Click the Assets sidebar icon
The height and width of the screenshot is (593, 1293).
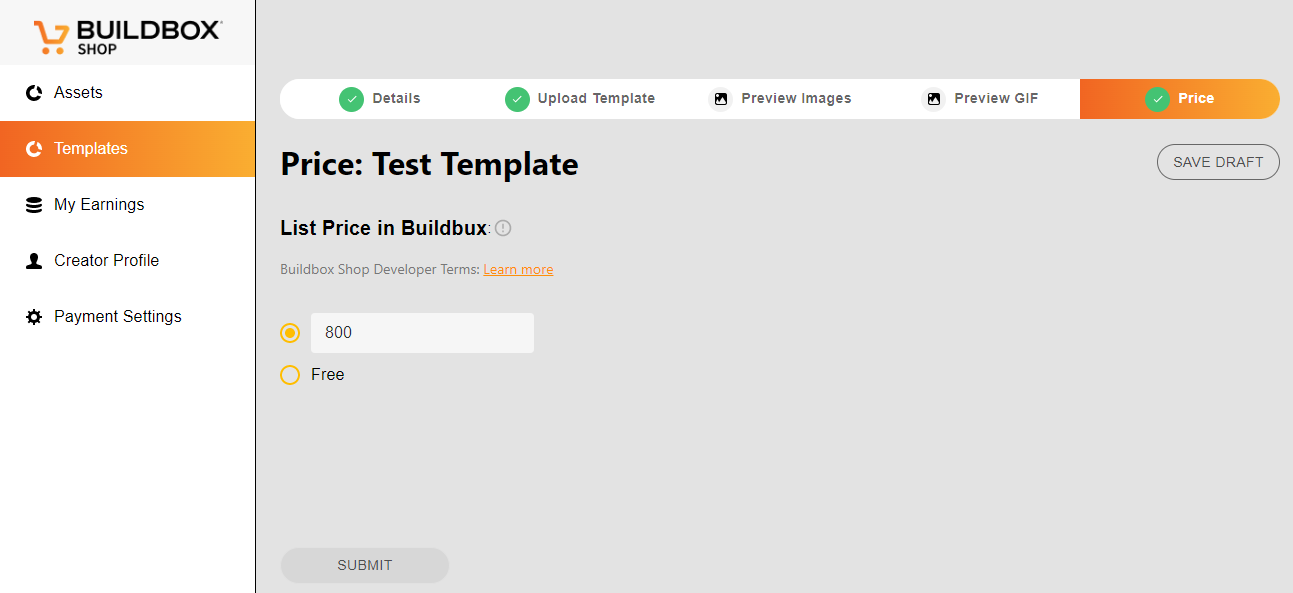tap(34, 93)
